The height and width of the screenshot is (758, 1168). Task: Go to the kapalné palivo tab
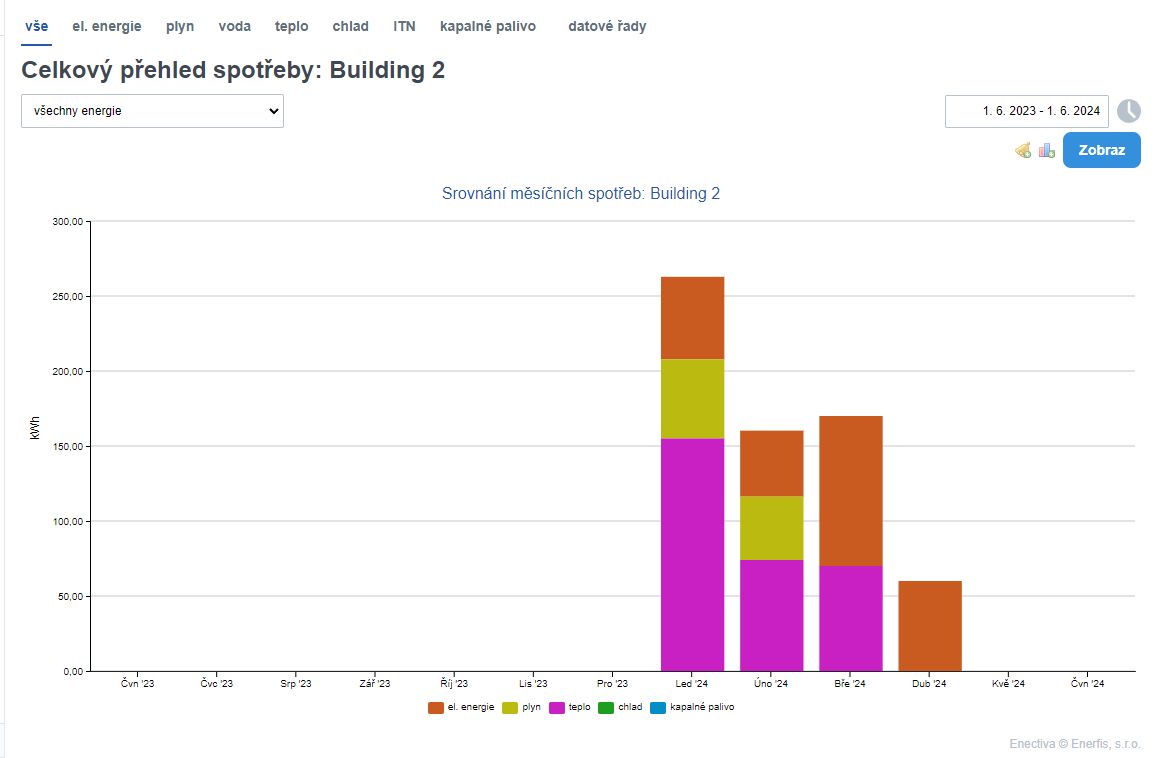[487, 26]
